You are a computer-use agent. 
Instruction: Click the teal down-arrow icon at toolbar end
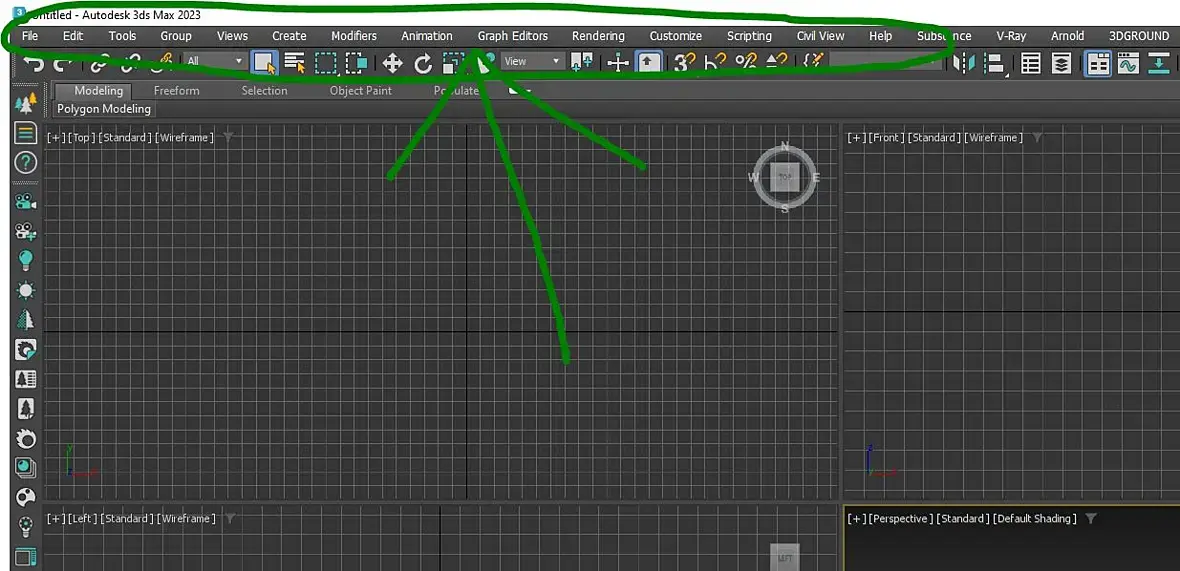pyautogui.click(x=1160, y=63)
